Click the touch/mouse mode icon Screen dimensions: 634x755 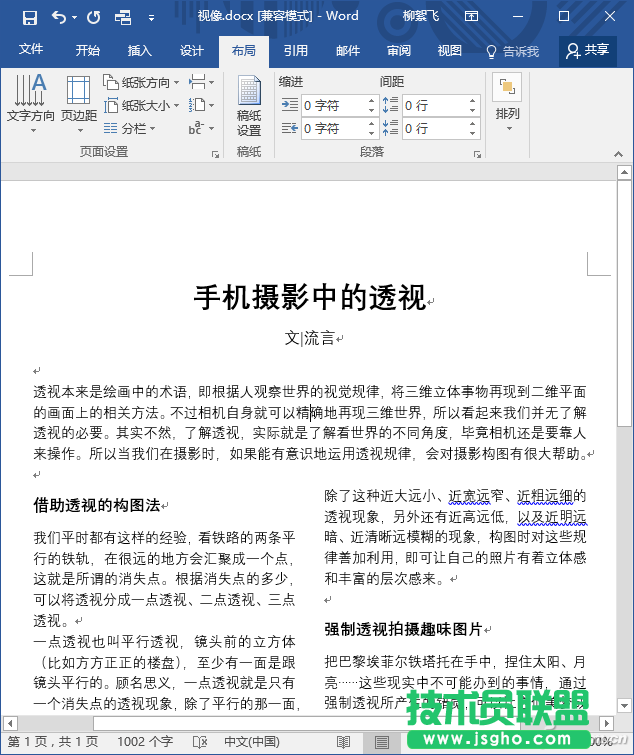[123, 18]
